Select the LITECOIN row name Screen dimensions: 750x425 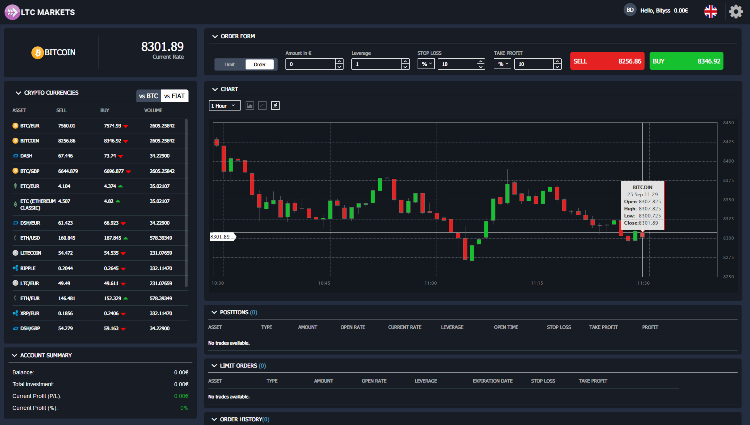(31, 253)
